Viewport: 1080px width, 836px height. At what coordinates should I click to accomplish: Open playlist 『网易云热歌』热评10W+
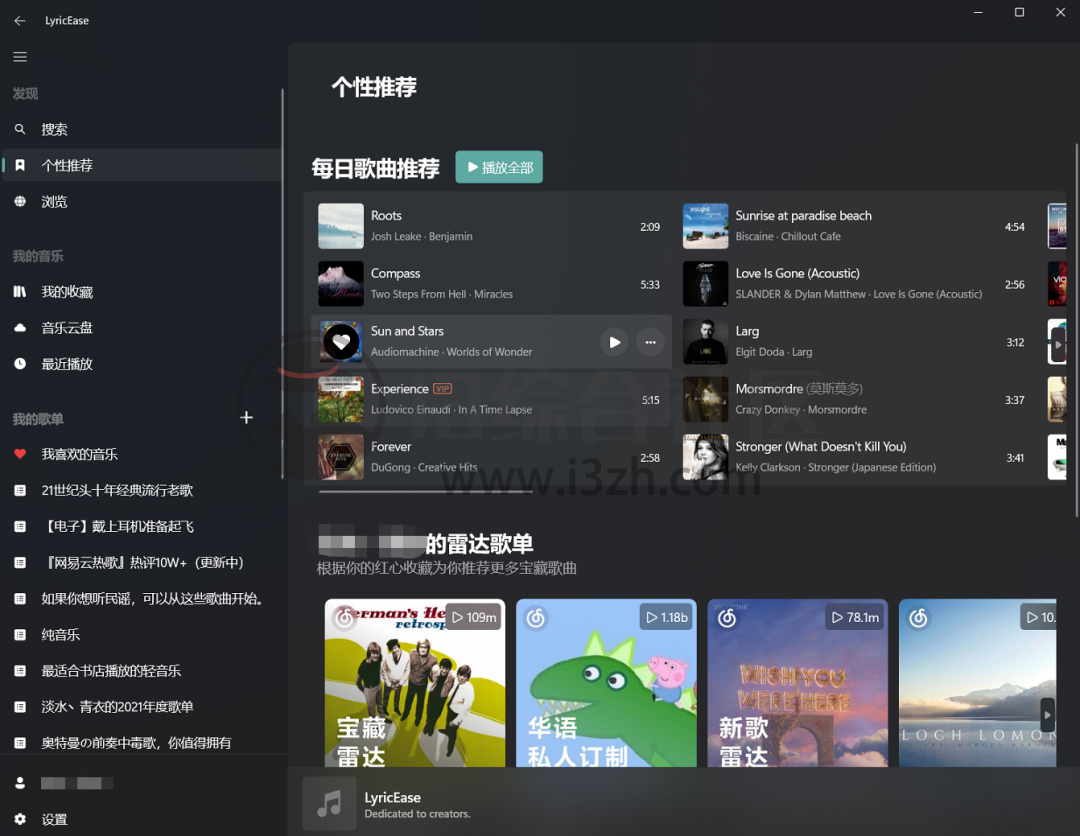click(142, 563)
